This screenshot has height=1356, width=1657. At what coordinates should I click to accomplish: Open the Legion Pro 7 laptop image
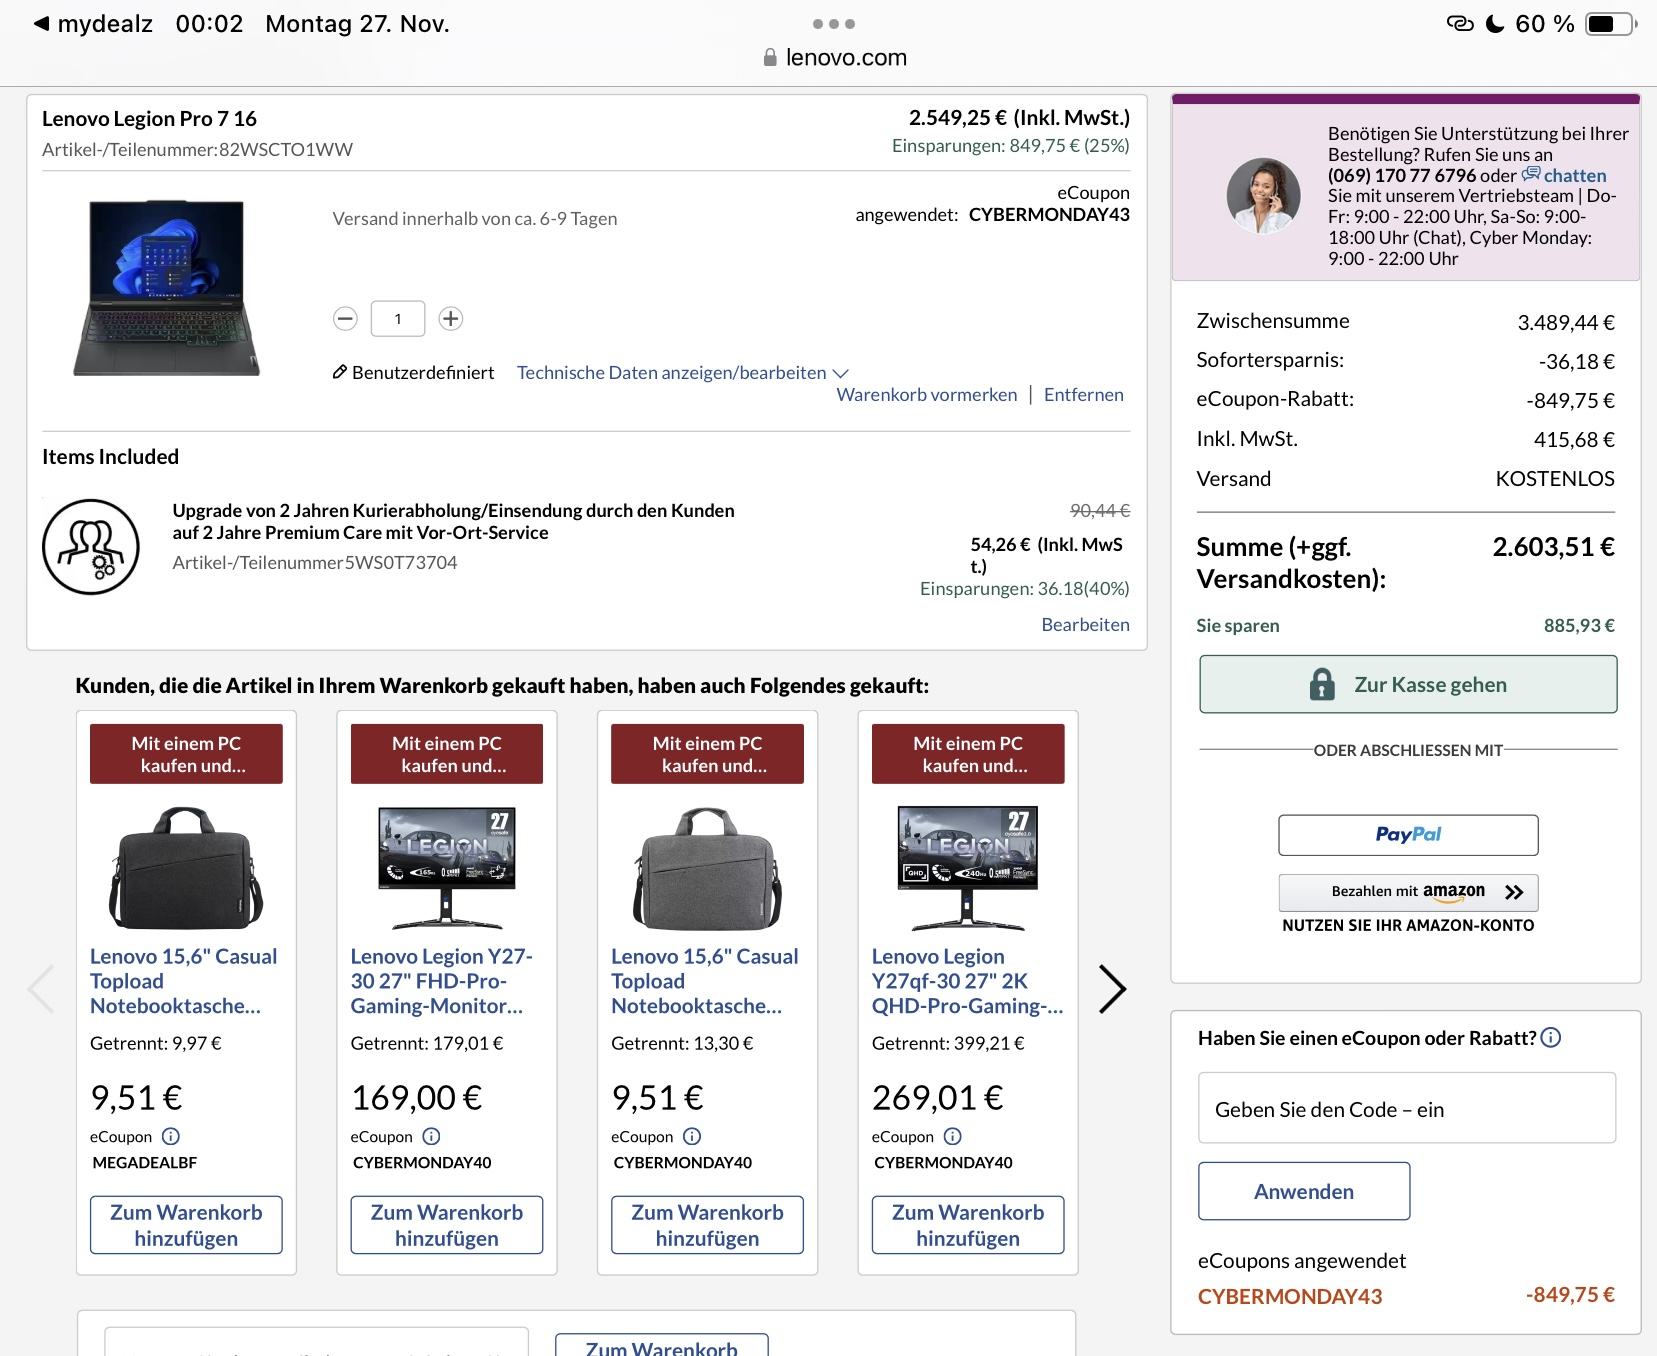[x=166, y=288]
